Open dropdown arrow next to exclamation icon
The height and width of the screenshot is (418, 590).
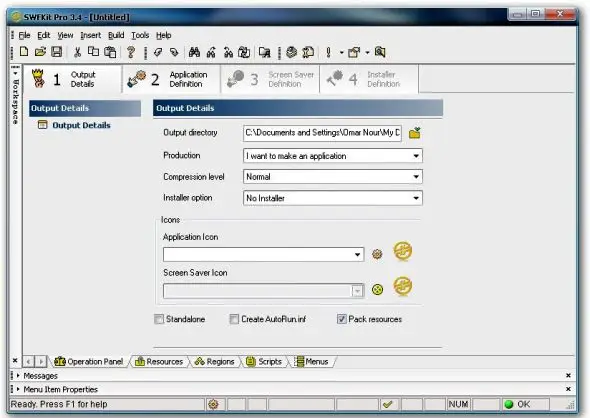tap(341, 53)
